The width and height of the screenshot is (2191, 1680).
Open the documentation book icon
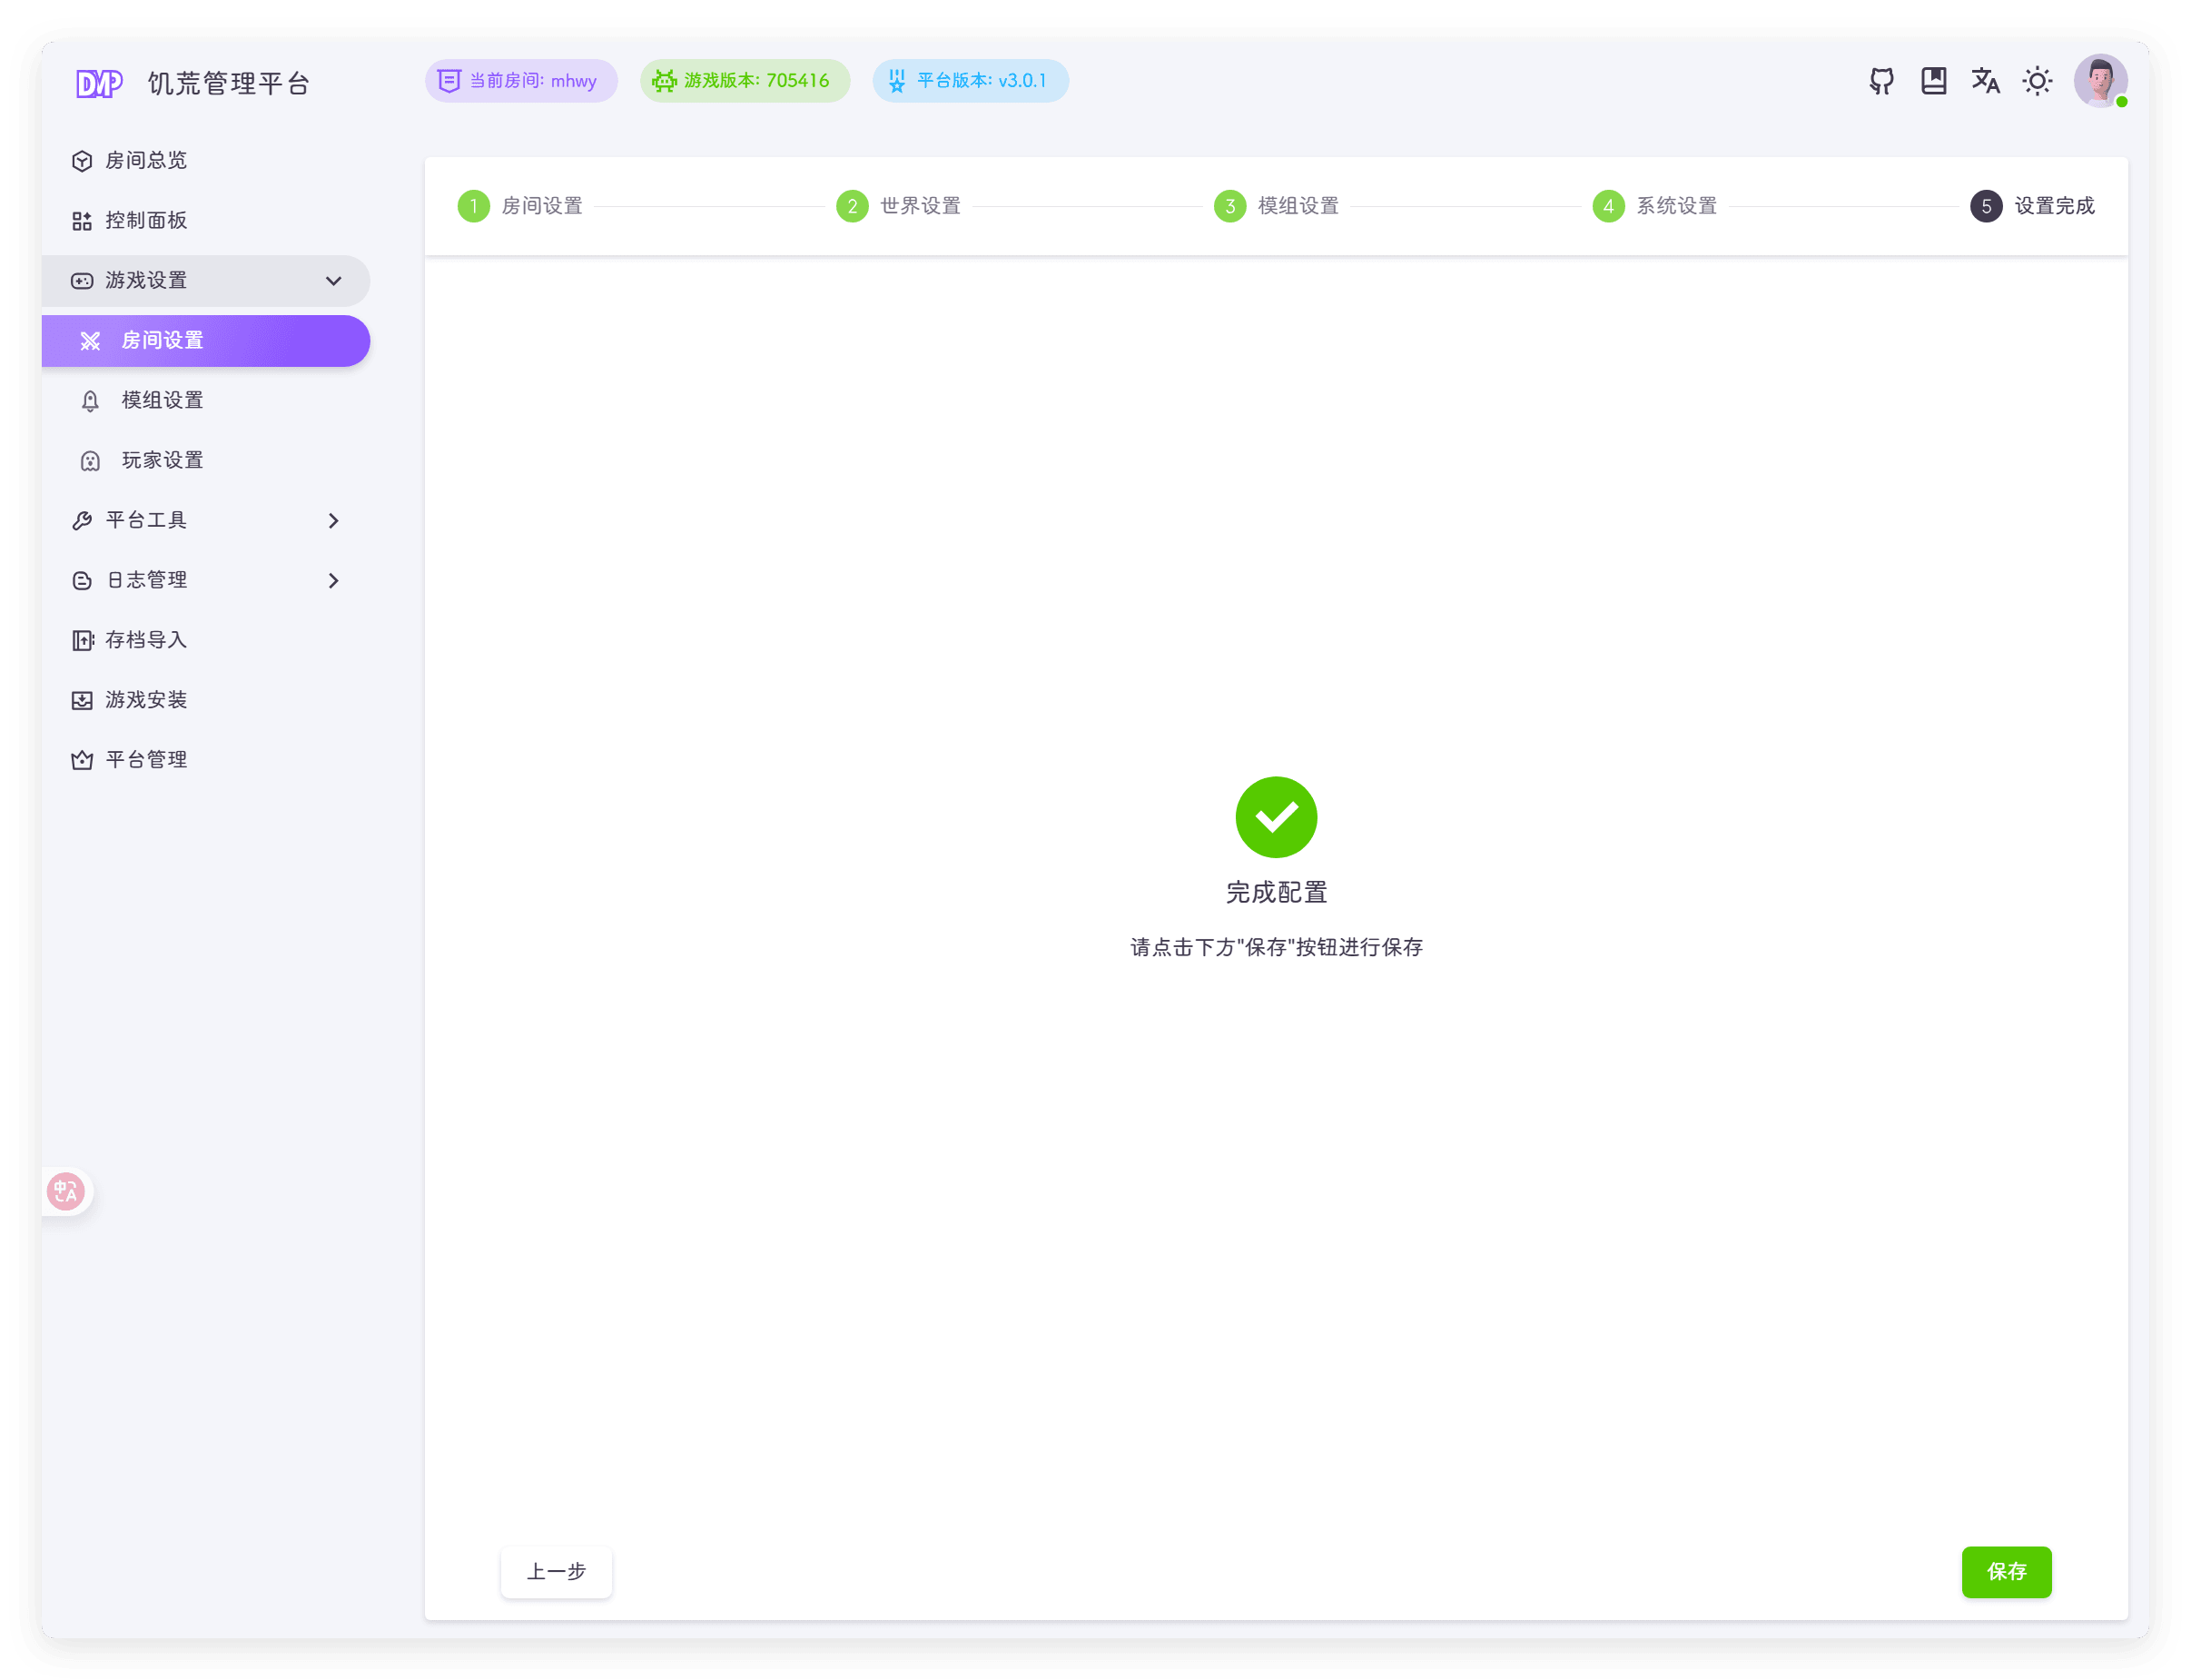click(1933, 81)
